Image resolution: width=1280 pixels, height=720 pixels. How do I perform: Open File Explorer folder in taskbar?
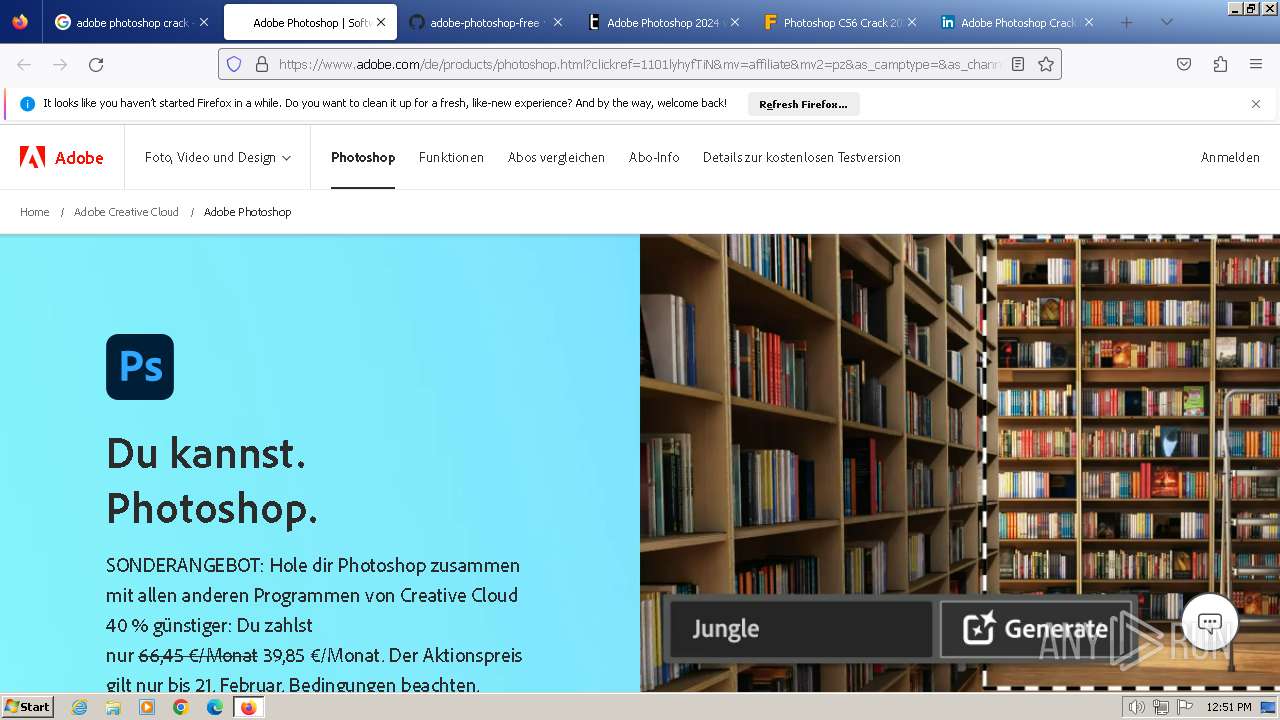click(x=113, y=707)
